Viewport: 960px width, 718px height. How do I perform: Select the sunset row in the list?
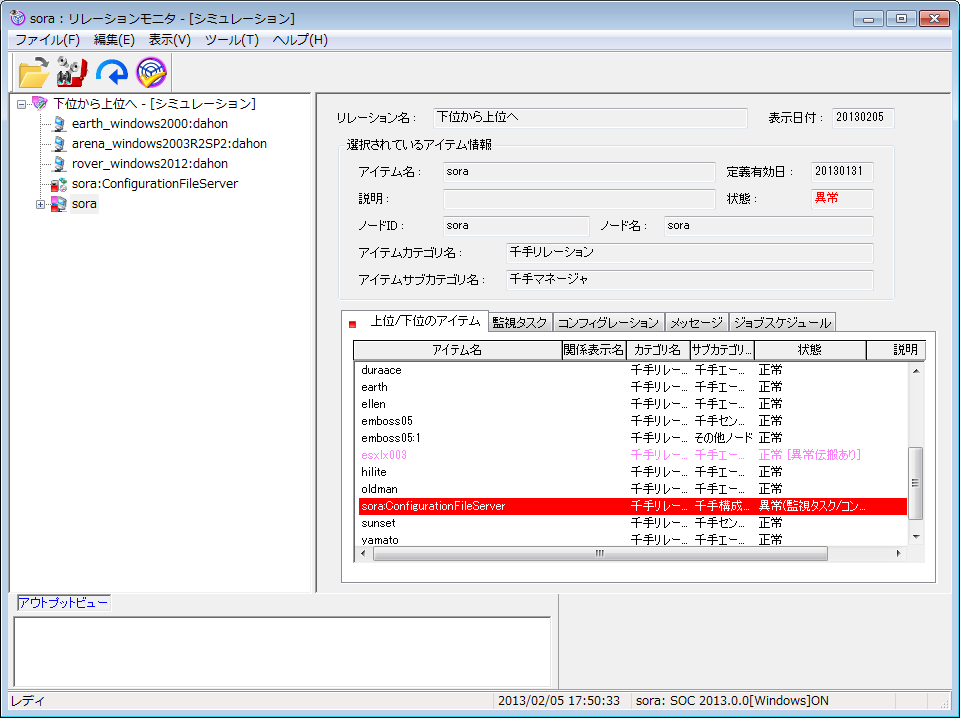click(x=632, y=523)
